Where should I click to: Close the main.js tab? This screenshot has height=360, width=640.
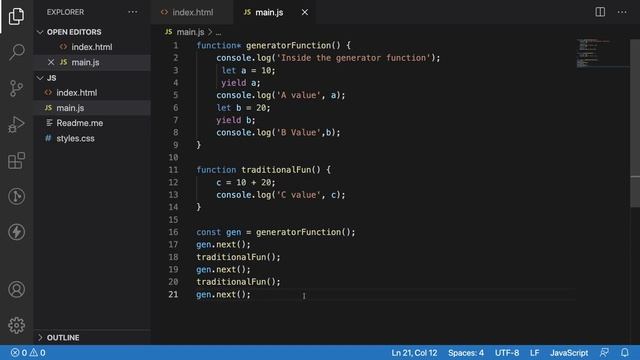(x=305, y=12)
